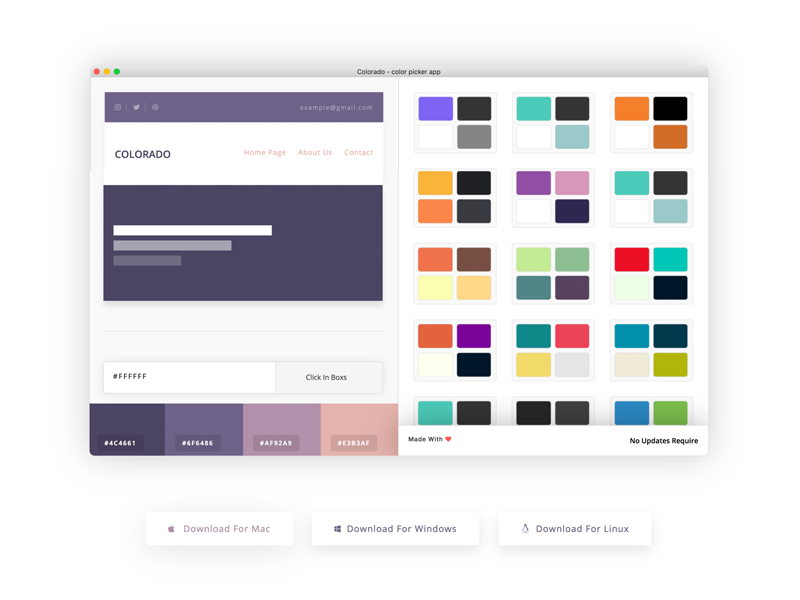Pick the brown swatch in coral palette

(474, 260)
